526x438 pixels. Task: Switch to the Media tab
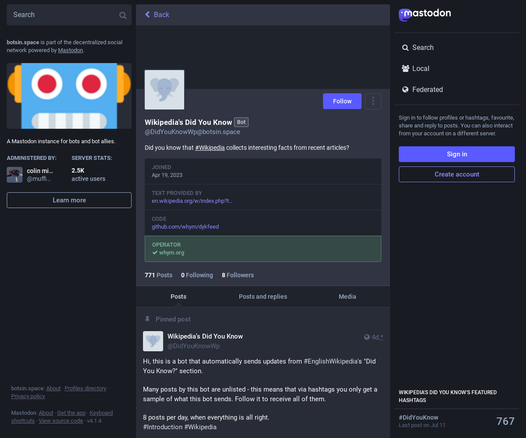pos(347,296)
